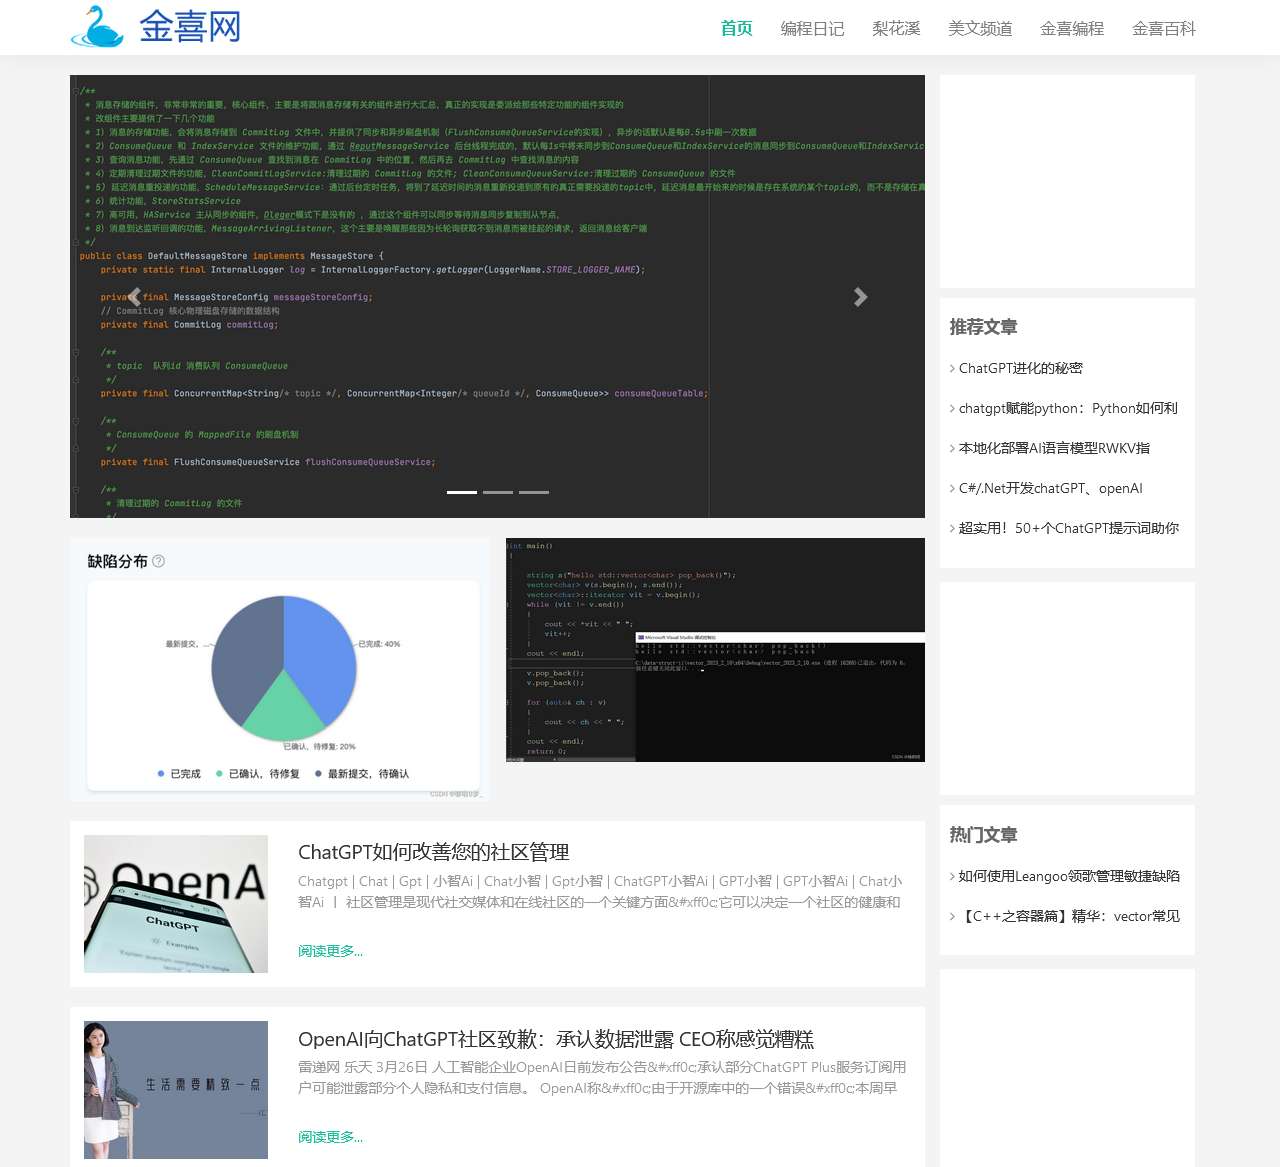This screenshot has width=1280, height=1167.
Task: Click the 推荐文章 section heading
Action: pyautogui.click(x=983, y=327)
